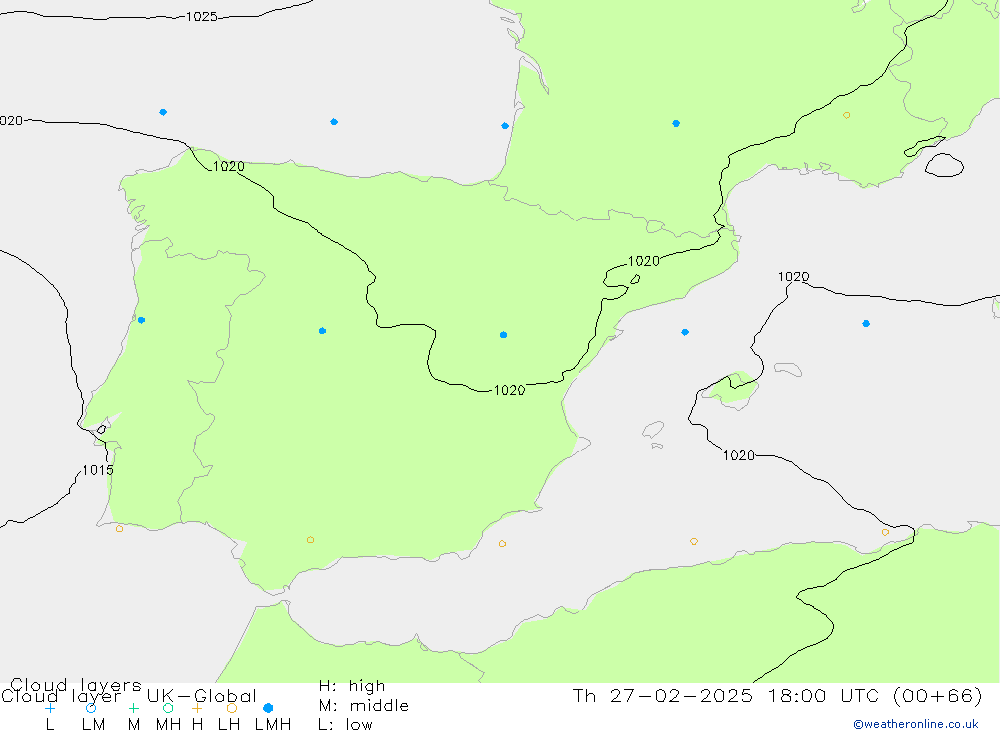Click the 'LM' legend label text
Image resolution: width=1000 pixels, height=733 pixels.
[94, 725]
